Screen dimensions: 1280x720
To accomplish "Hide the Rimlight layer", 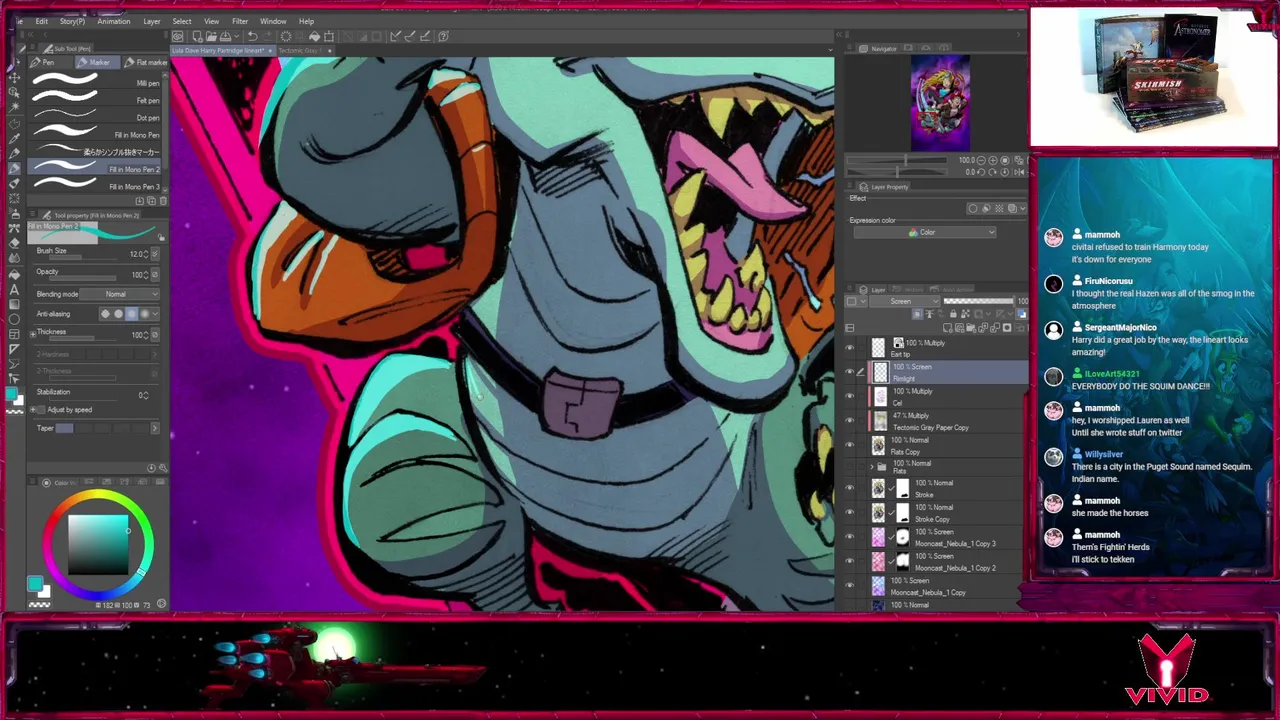I will [849, 372].
